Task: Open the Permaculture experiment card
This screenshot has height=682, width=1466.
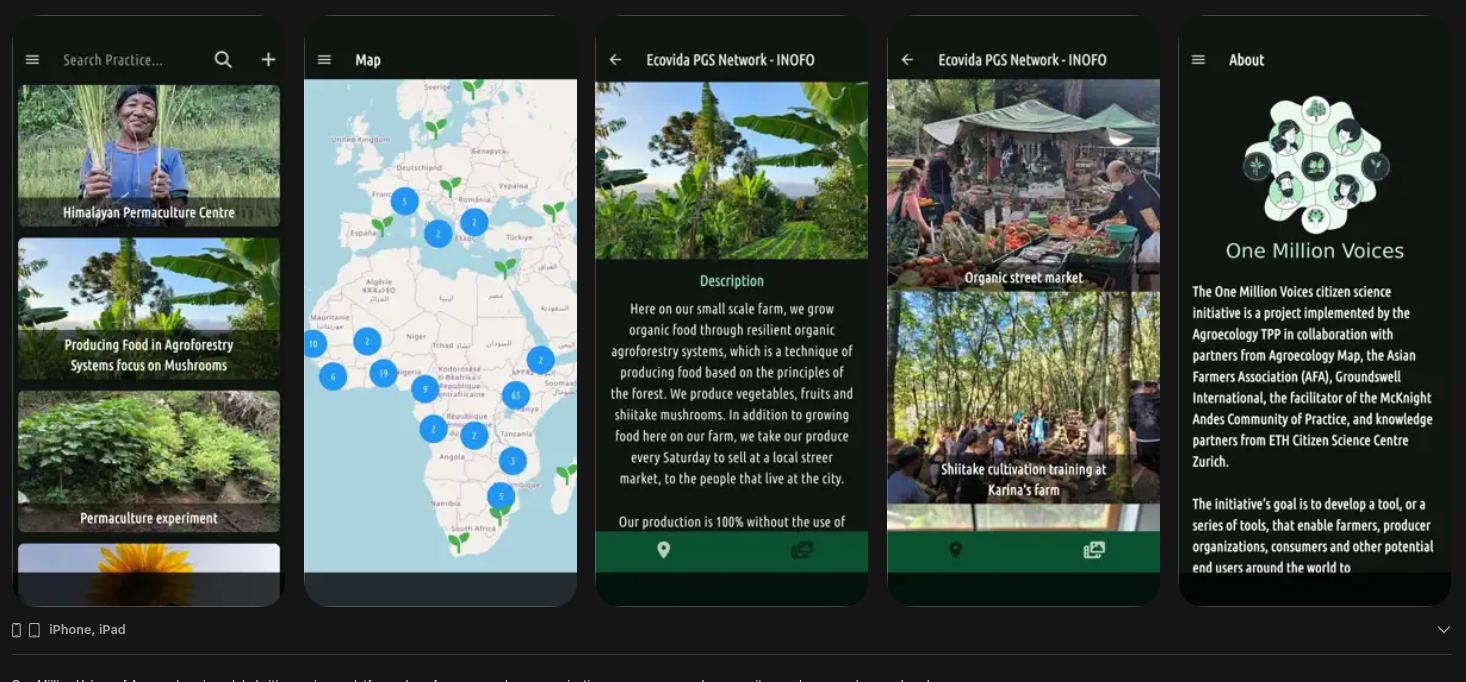Action: tap(149, 461)
